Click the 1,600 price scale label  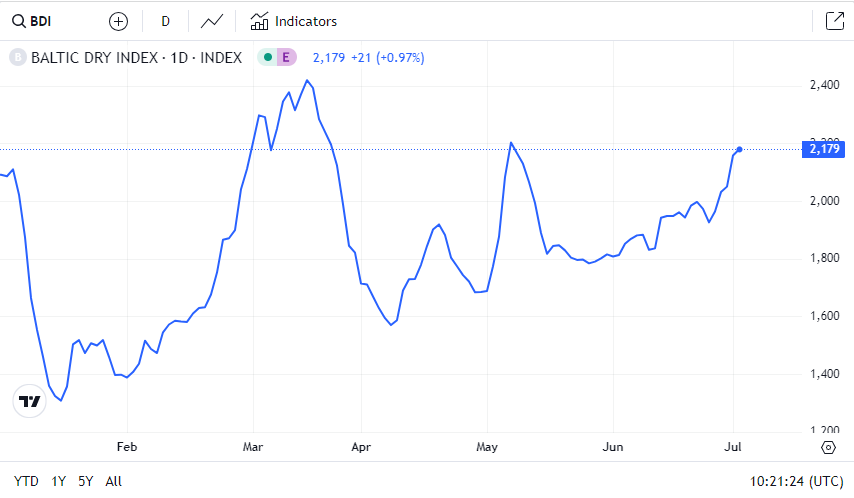(825, 316)
